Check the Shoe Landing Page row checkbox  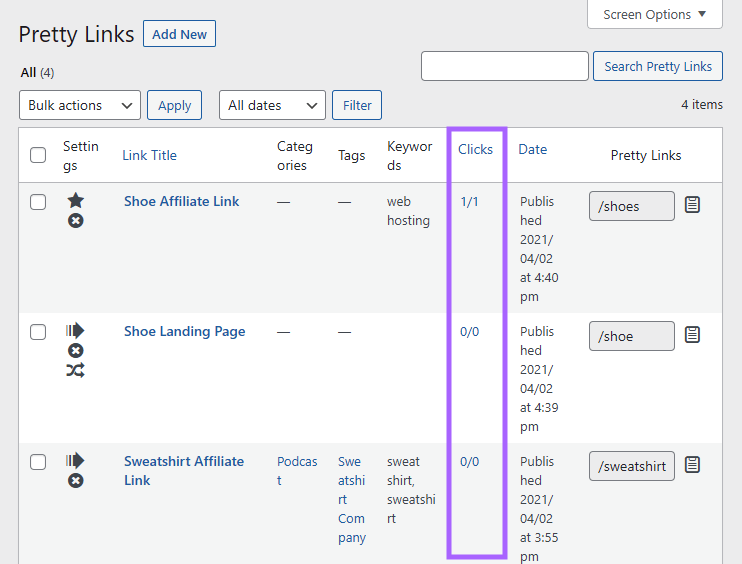[x=38, y=332]
